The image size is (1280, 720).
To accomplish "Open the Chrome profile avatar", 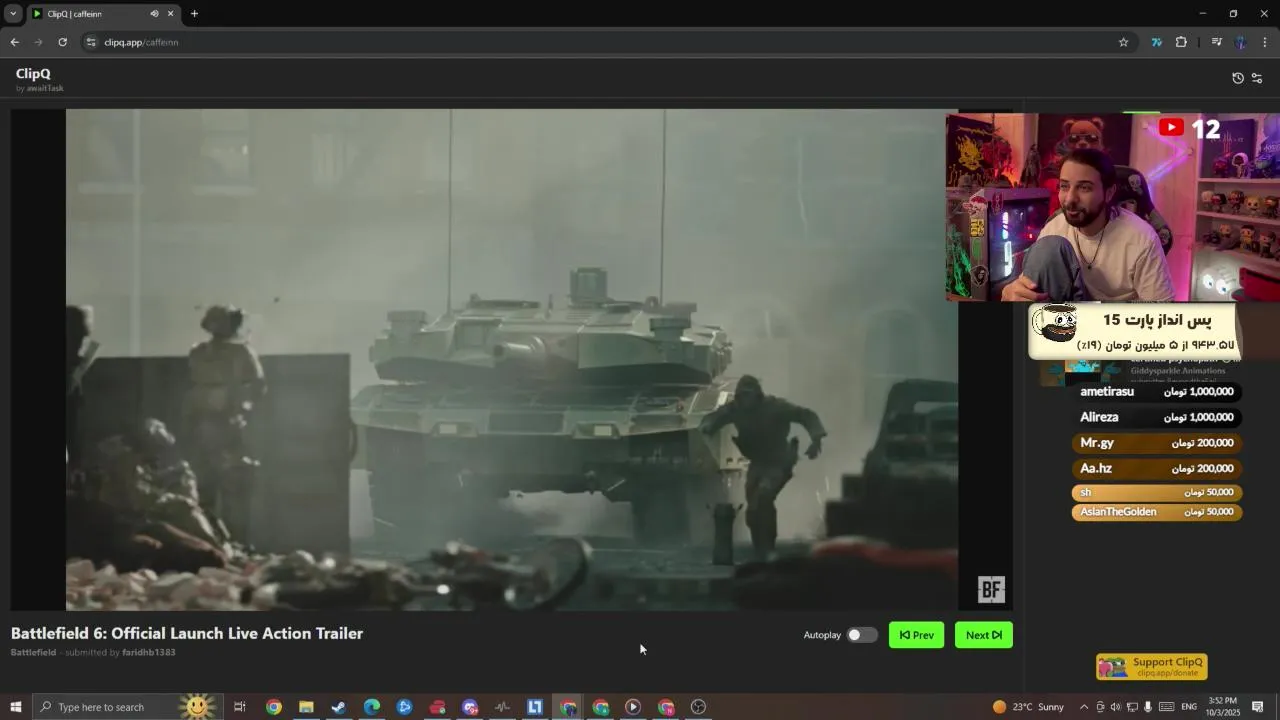I will pyautogui.click(x=1241, y=42).
